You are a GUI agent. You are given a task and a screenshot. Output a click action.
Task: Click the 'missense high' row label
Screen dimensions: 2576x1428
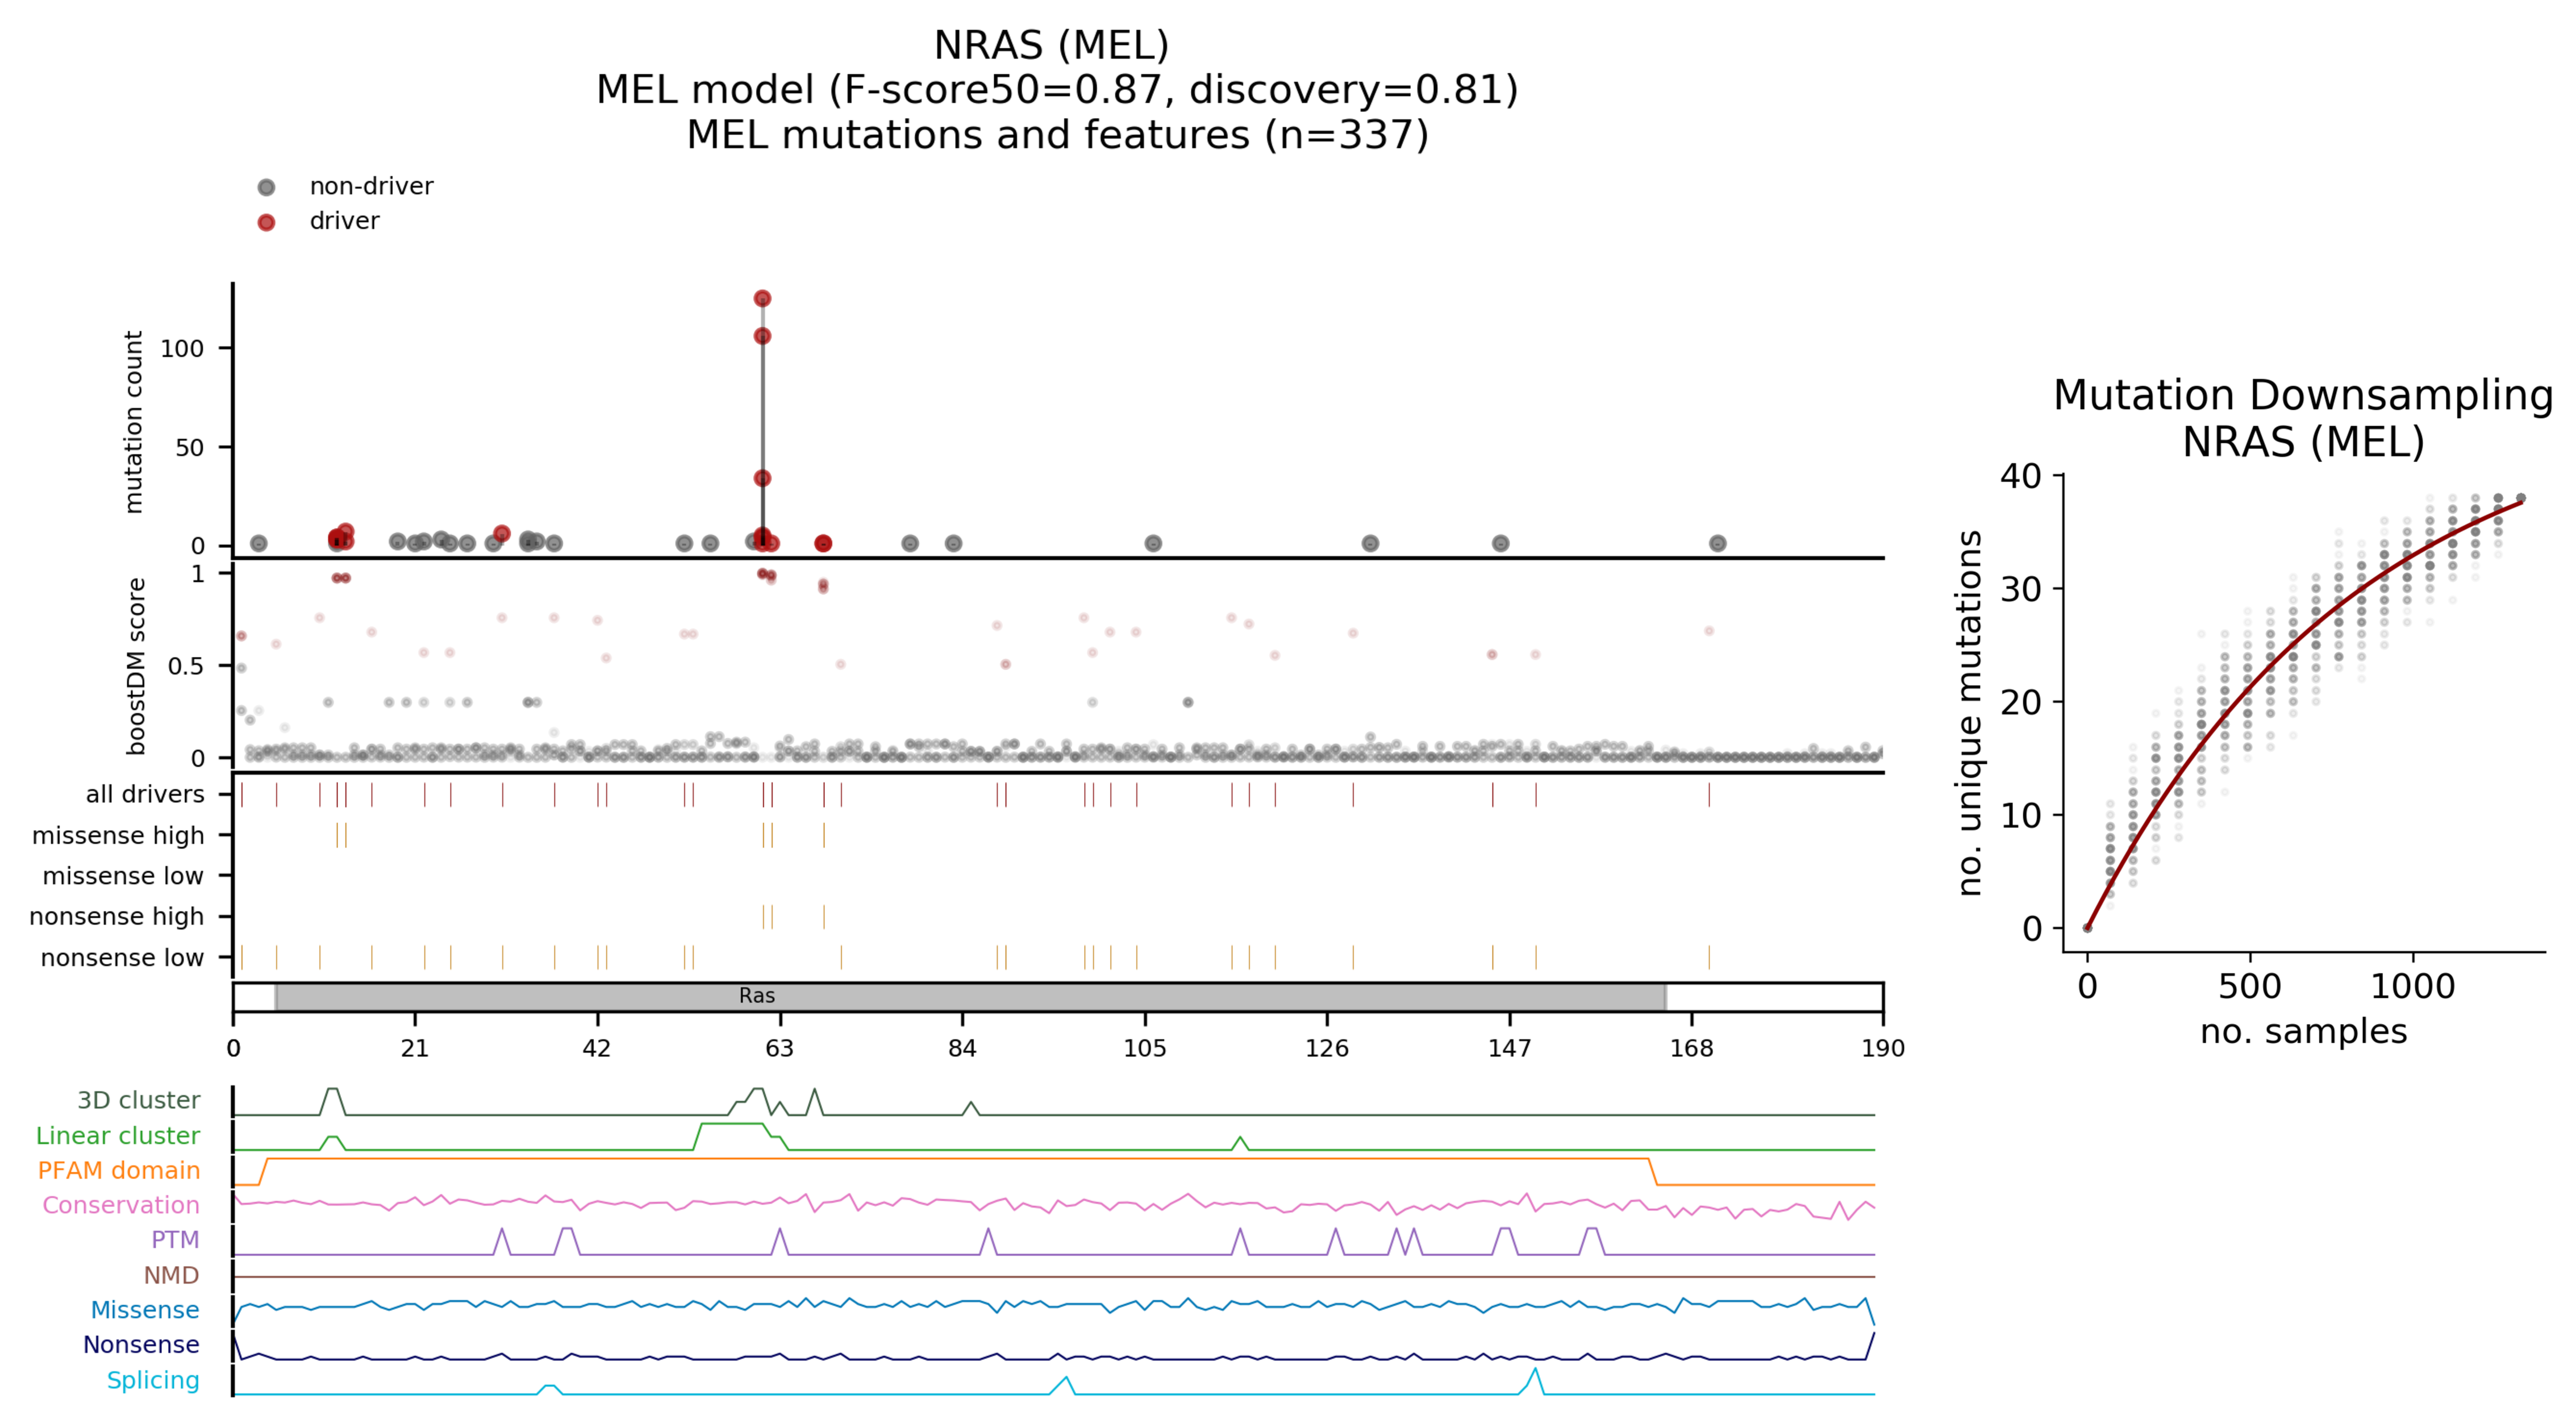[x=117, y=835]
